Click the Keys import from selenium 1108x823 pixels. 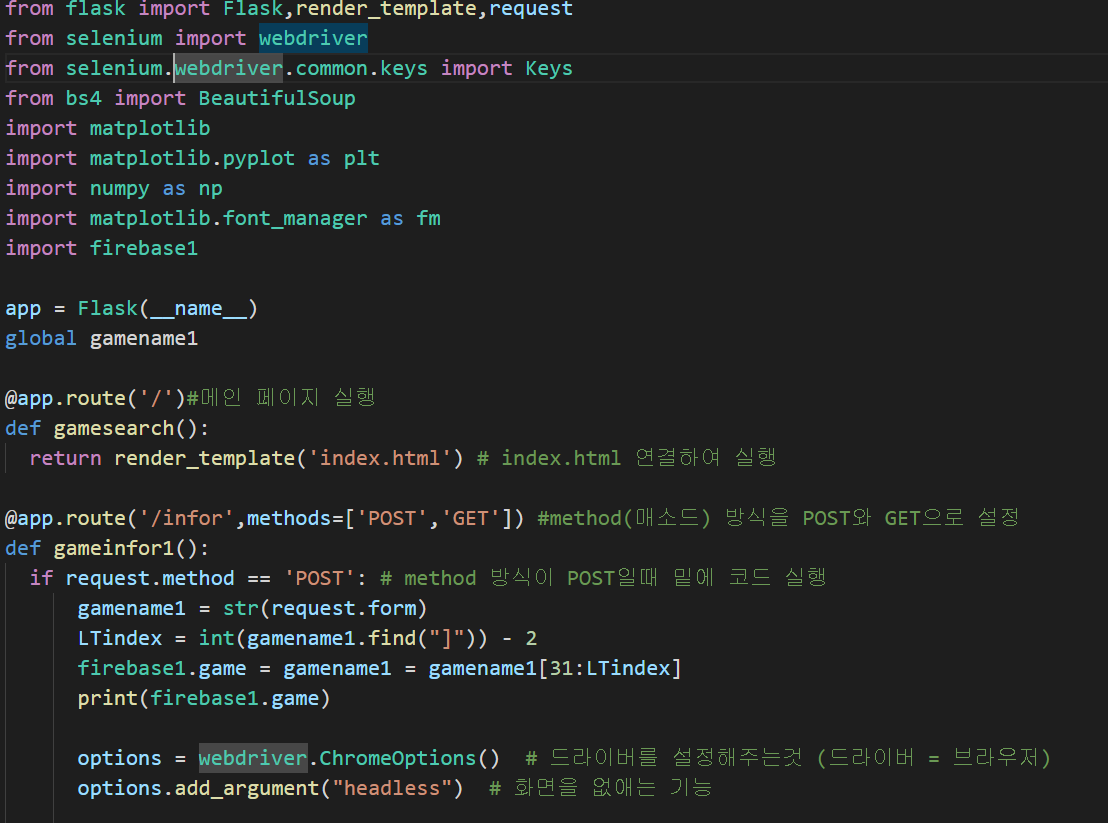[548, 68]
